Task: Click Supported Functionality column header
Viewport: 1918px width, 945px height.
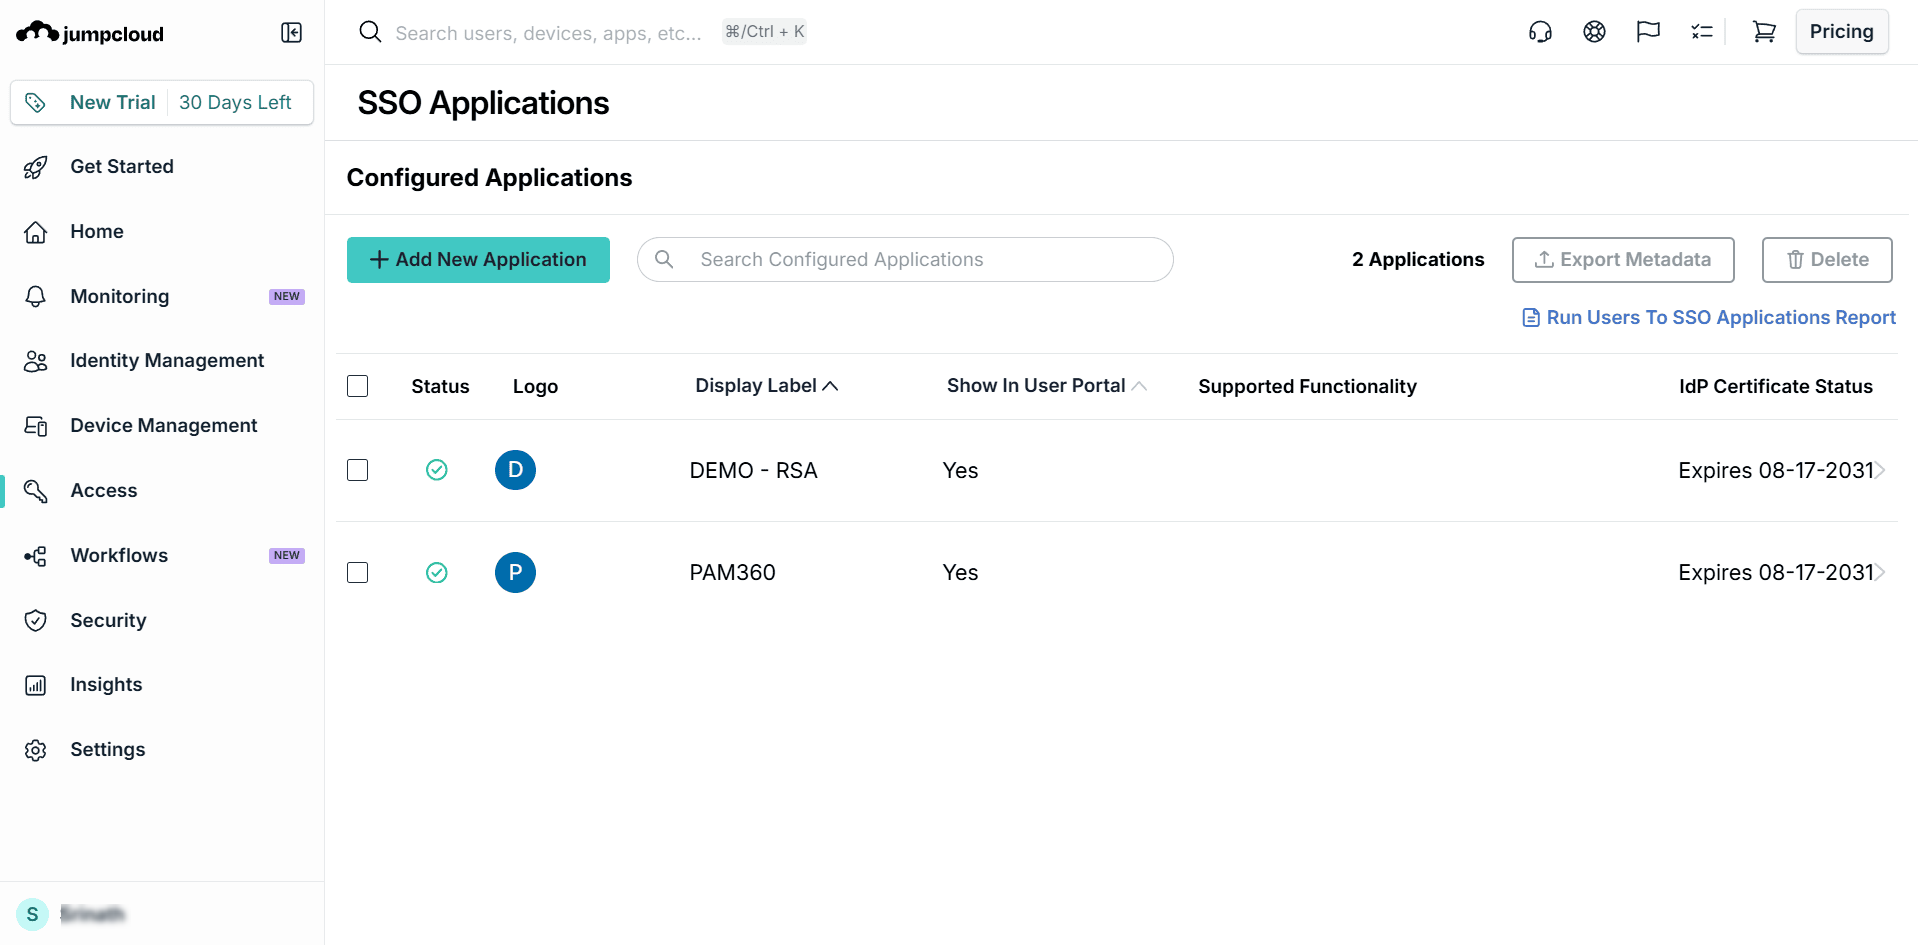Action: pos(1308,387)
